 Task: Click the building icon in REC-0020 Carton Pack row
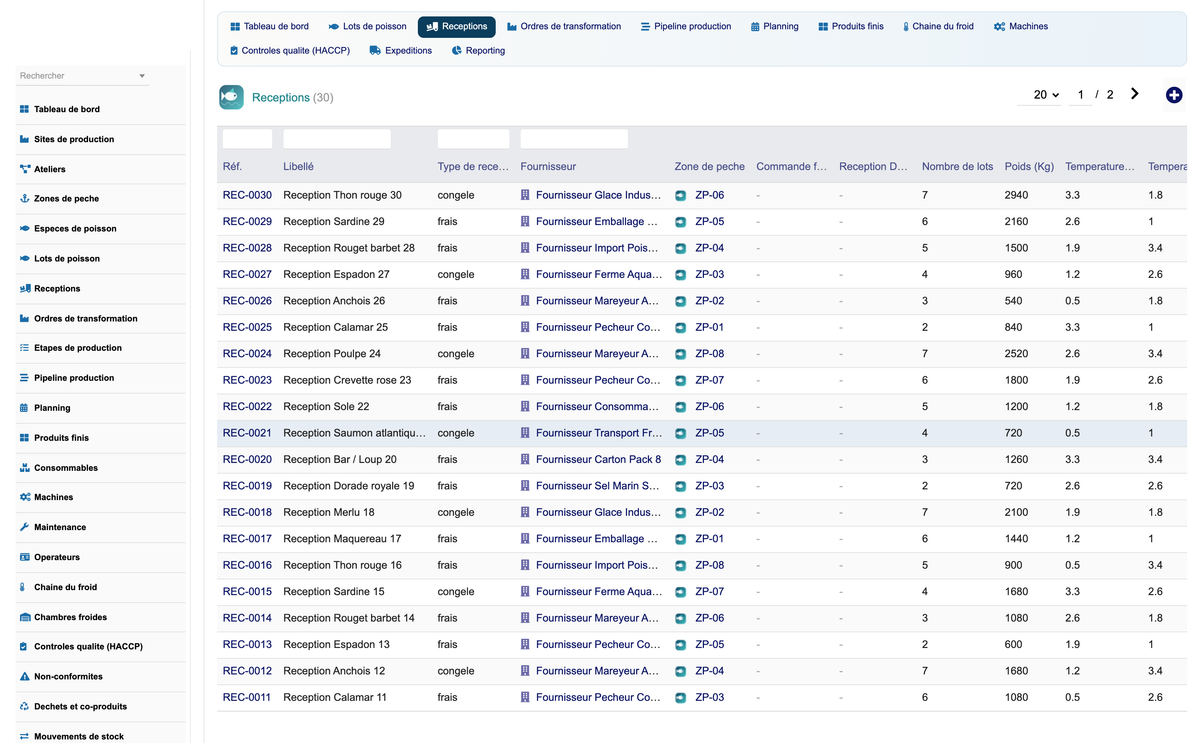525,460
